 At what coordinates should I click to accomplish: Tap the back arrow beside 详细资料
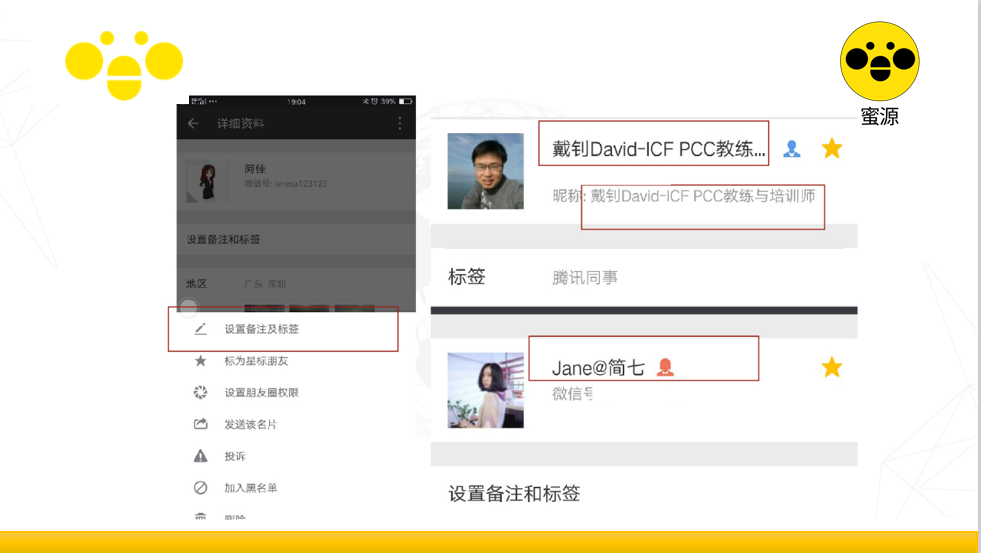coord(193,123)
